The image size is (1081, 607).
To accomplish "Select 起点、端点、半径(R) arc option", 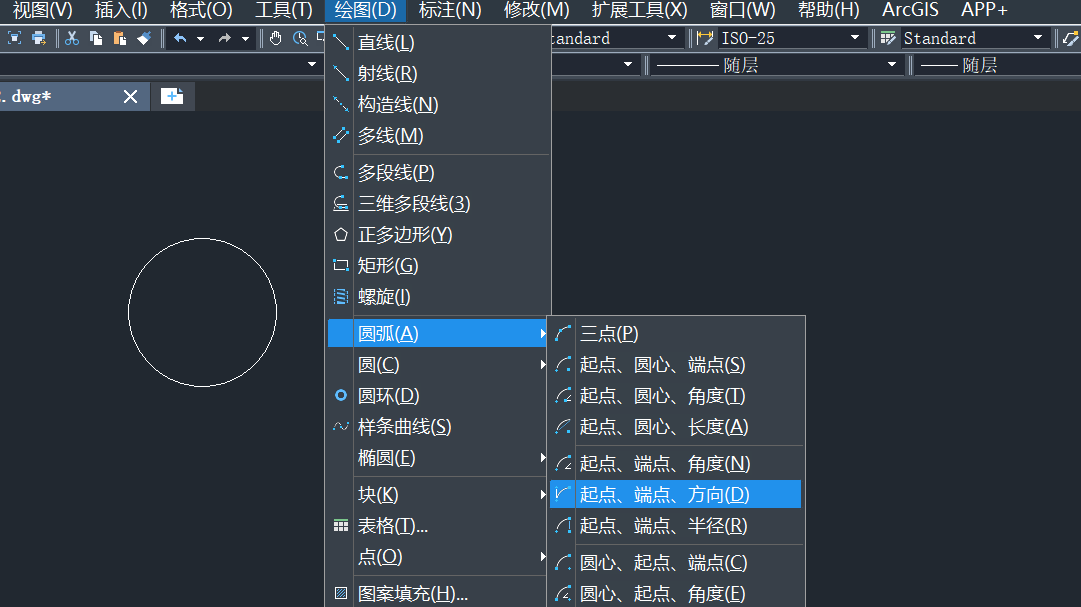I will (676, 526).
